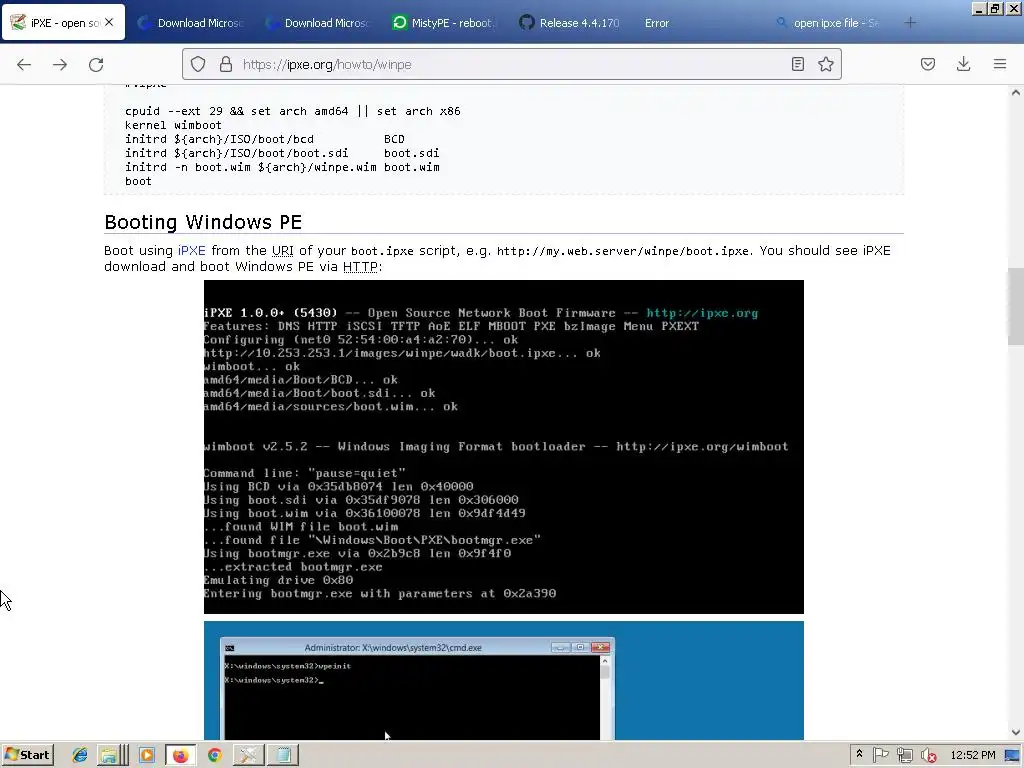
Task: Switch to MistyPE reboot tab
Action: (445, 23)
